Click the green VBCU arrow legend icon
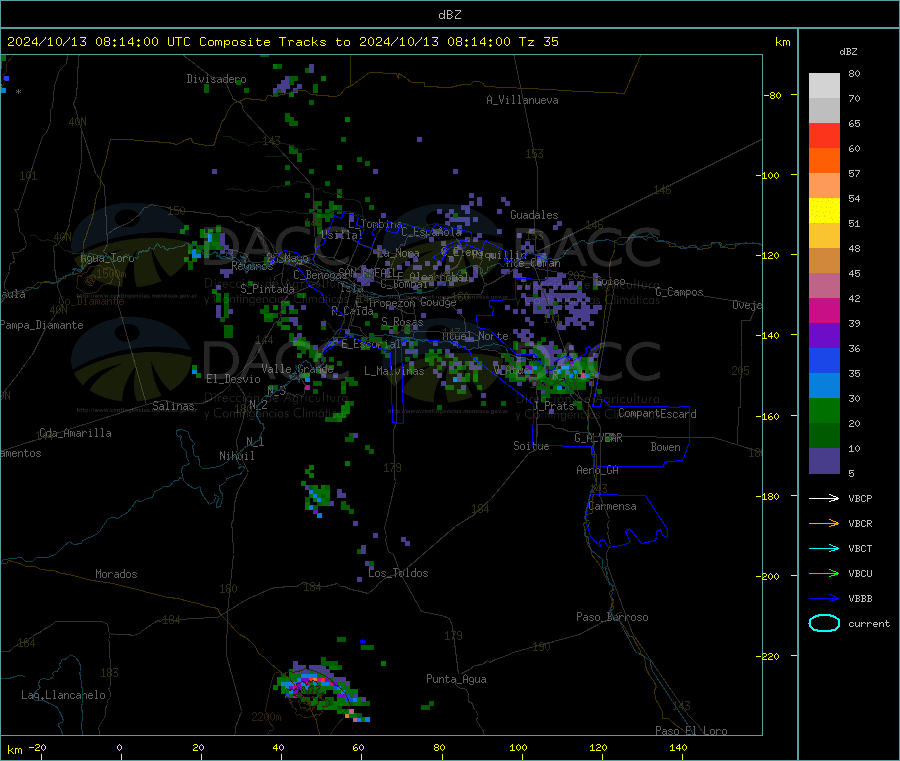Viewport: 900px width, 761px height. point(824,573)
